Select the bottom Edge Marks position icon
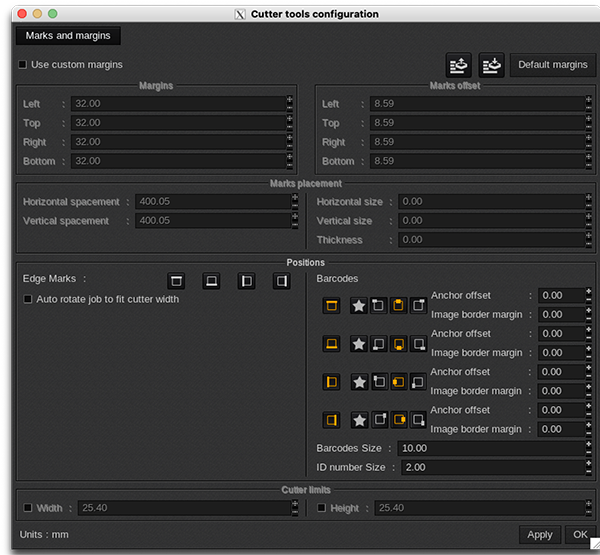Viewport: 600px width, 555px height. [x=211, y=282]
